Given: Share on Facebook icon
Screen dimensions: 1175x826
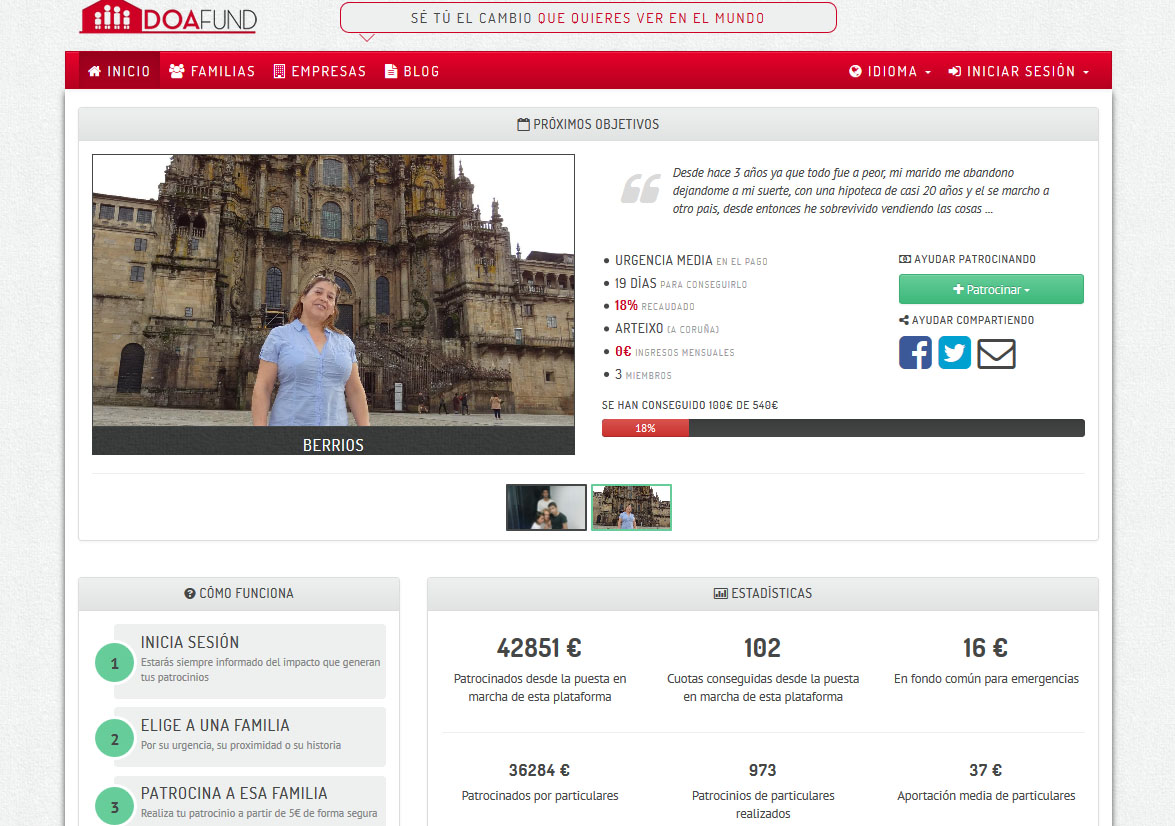Looking at the screenshot, I should [x=915, y=353].
